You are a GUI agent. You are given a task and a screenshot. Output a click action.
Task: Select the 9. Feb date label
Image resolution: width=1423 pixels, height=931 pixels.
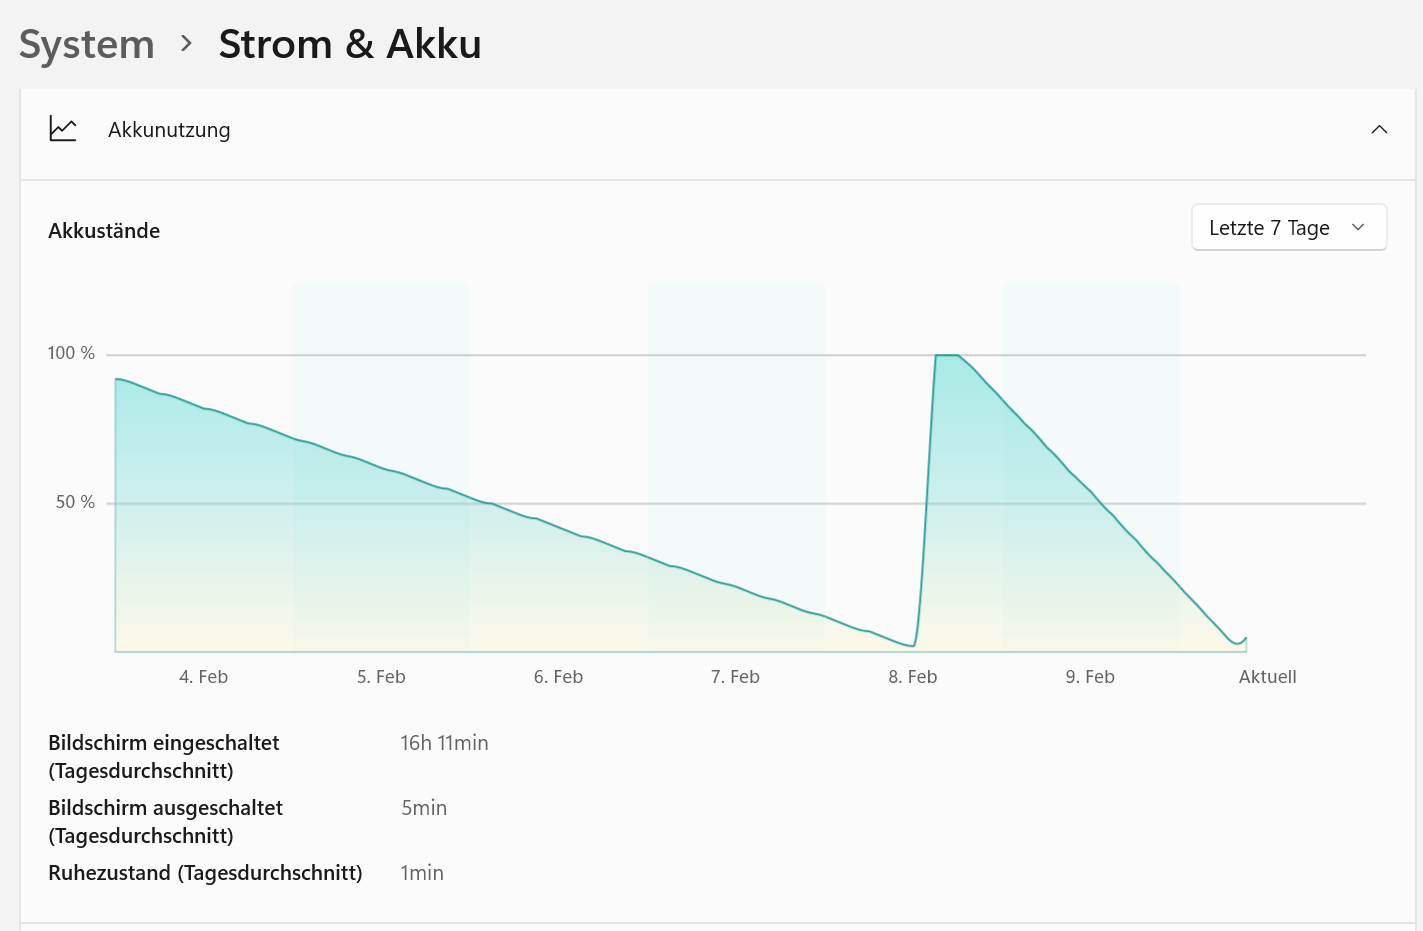click(1090, 677)
